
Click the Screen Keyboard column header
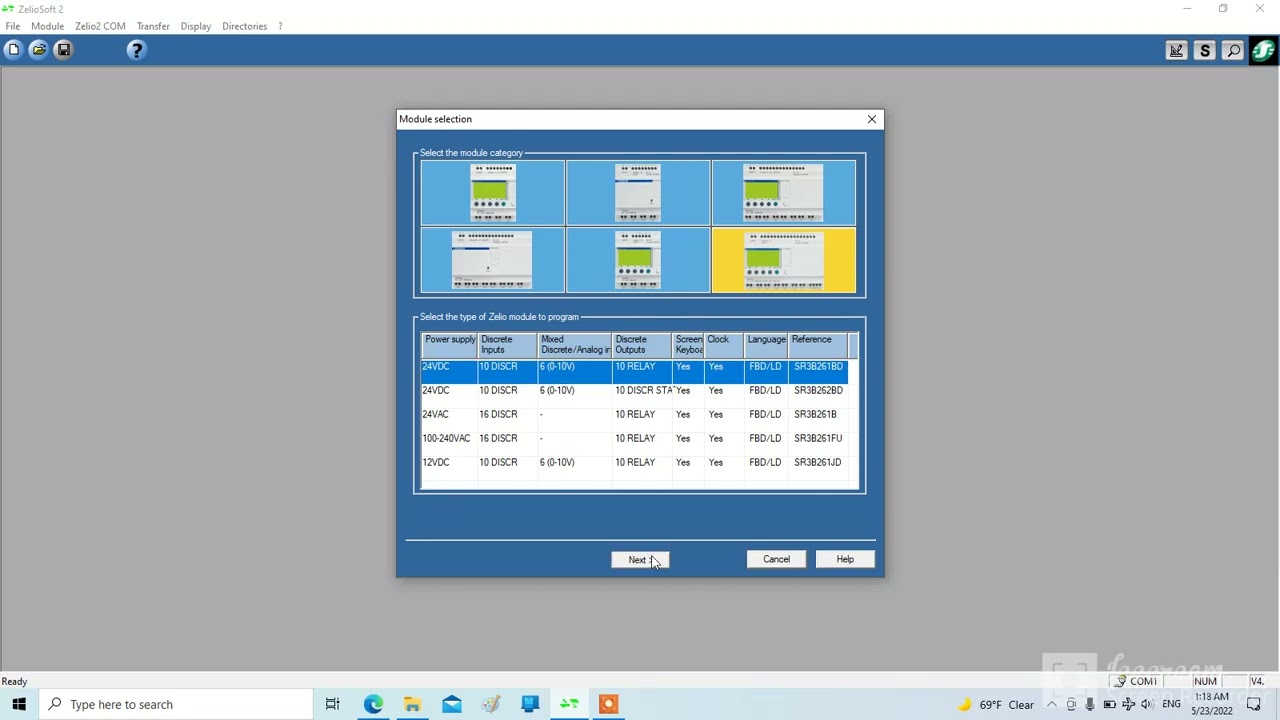[688, 345]
